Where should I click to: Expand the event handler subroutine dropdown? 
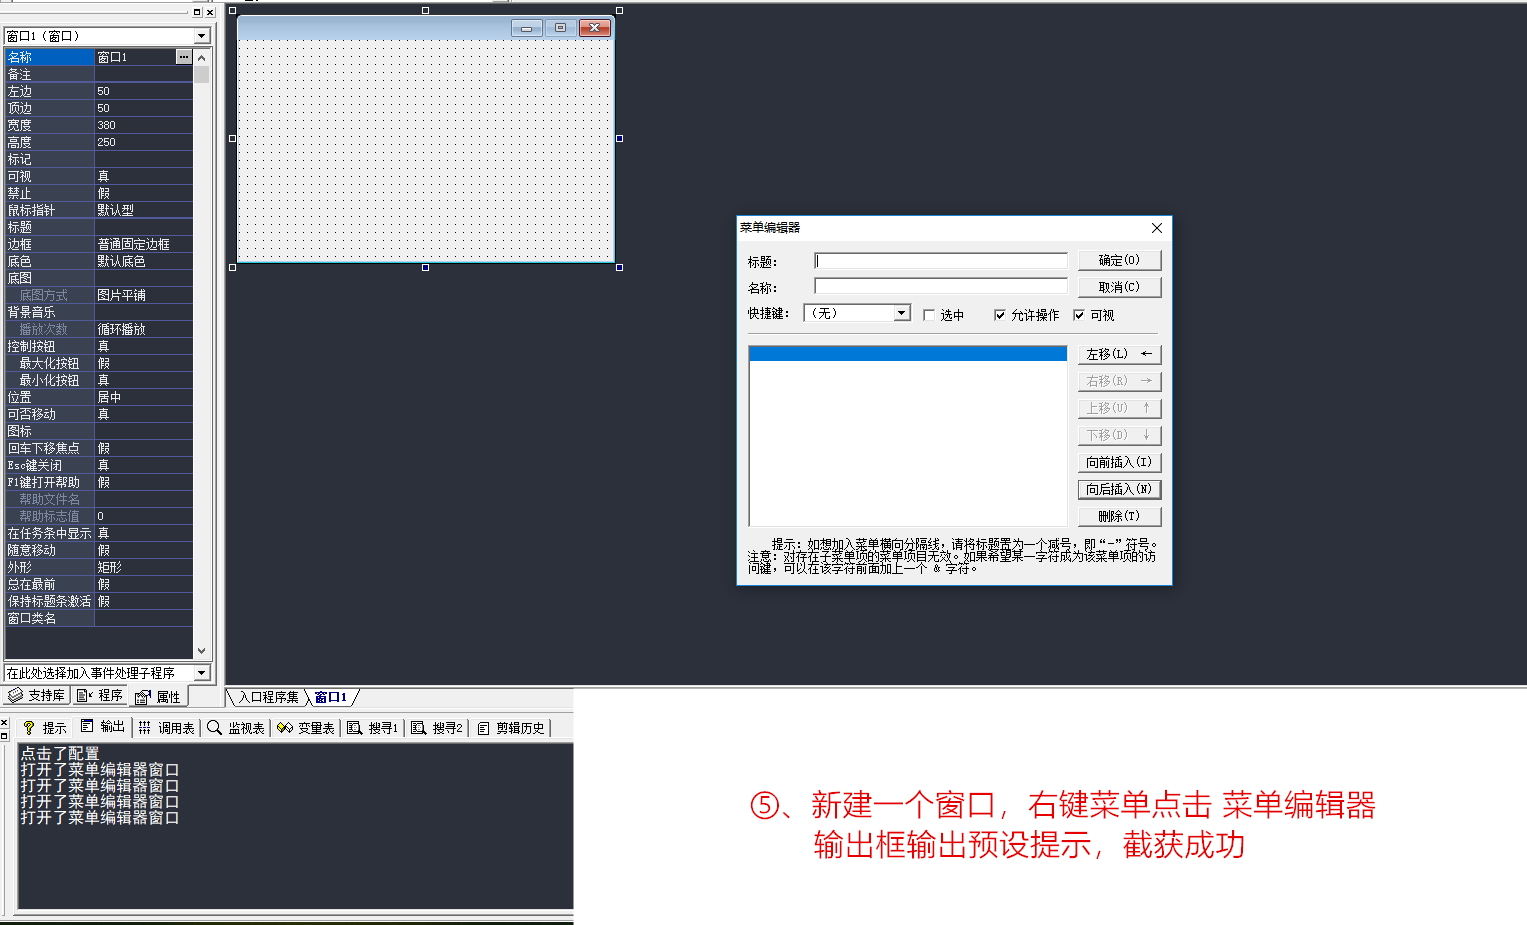point(202,673)
